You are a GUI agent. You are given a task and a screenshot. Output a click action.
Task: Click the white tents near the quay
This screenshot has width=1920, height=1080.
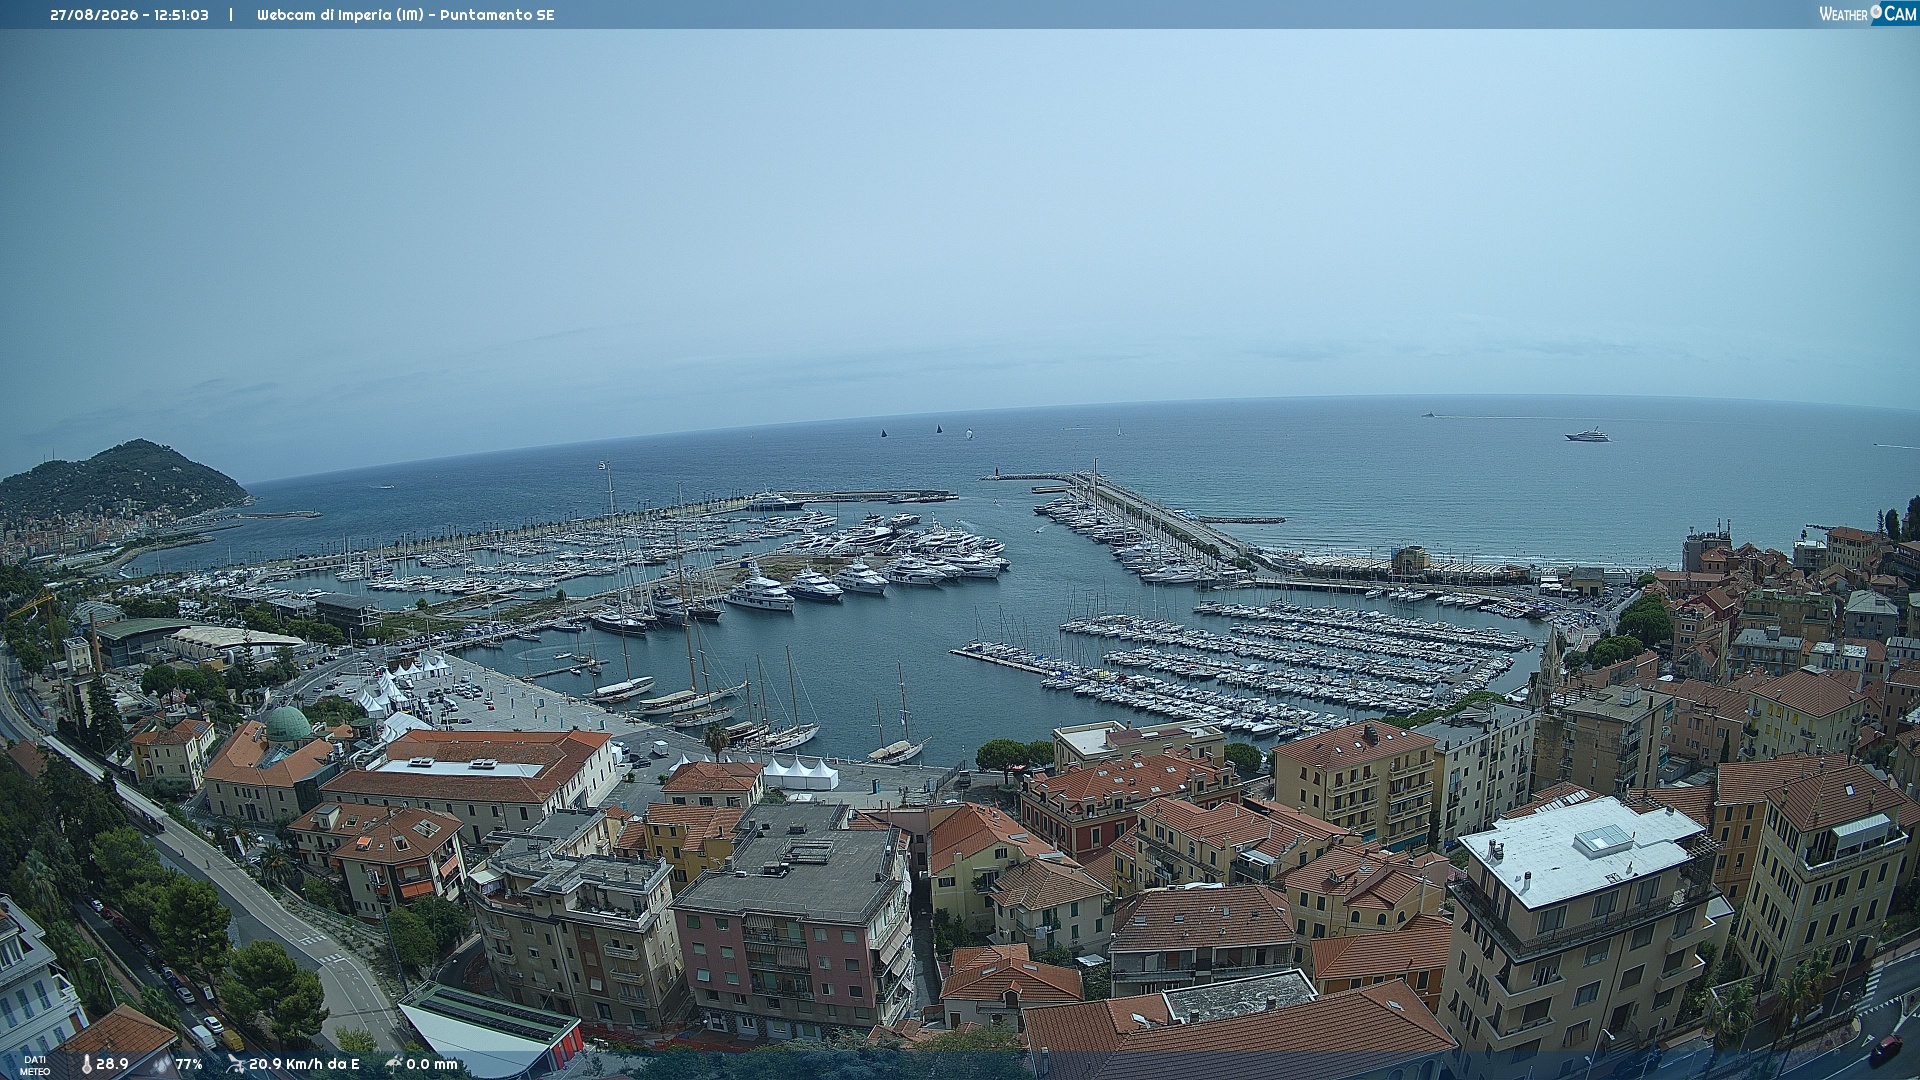pos(800,772)
